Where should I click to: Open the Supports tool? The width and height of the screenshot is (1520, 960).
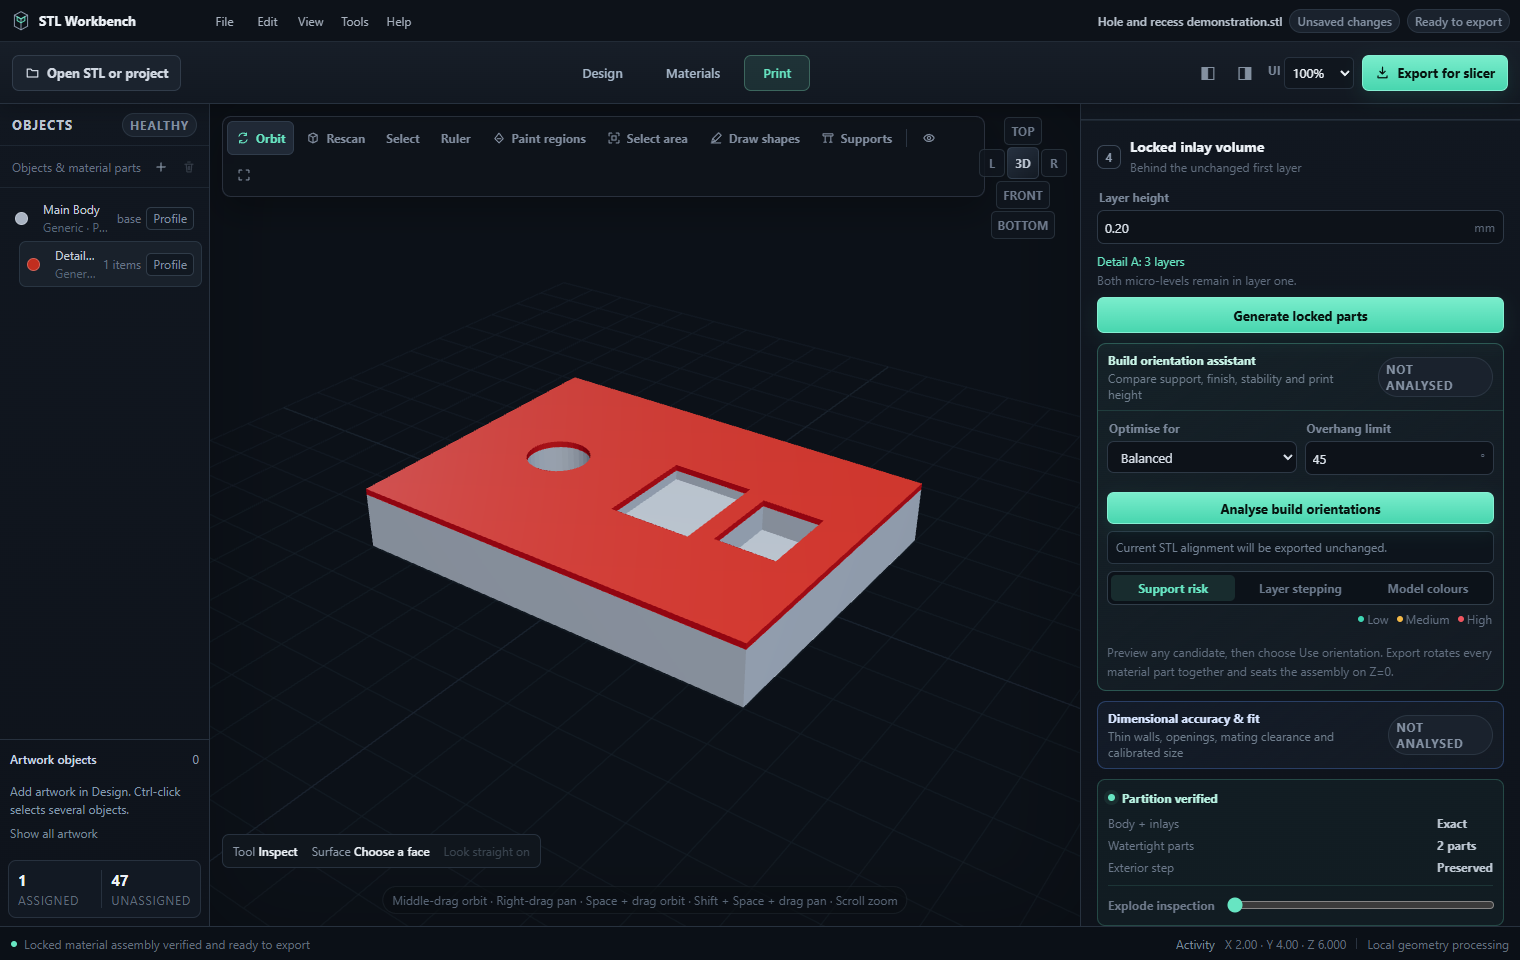click(857, 138)
